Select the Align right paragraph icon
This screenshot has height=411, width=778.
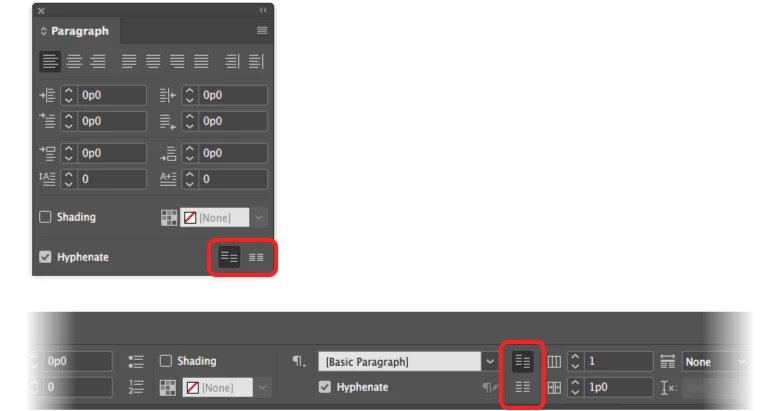(98, 62)
